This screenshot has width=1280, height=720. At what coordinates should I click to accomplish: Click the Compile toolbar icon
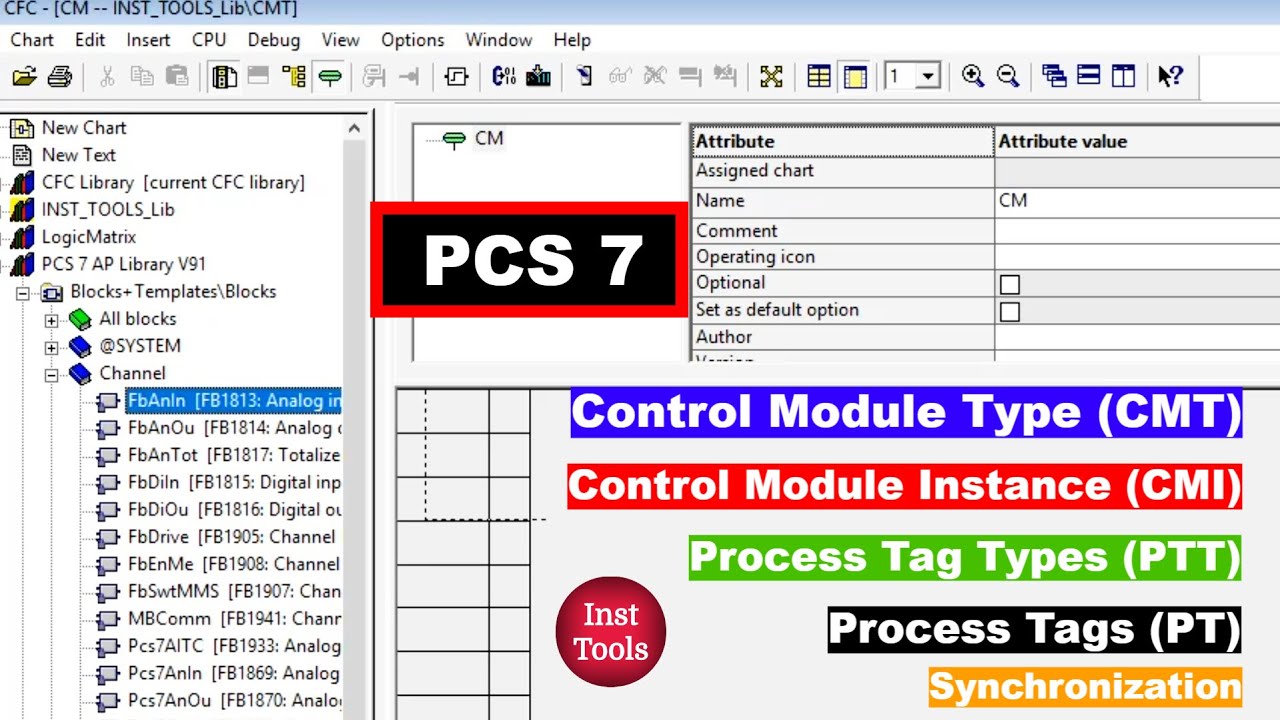pyautogui.click(x=504, y=77)
